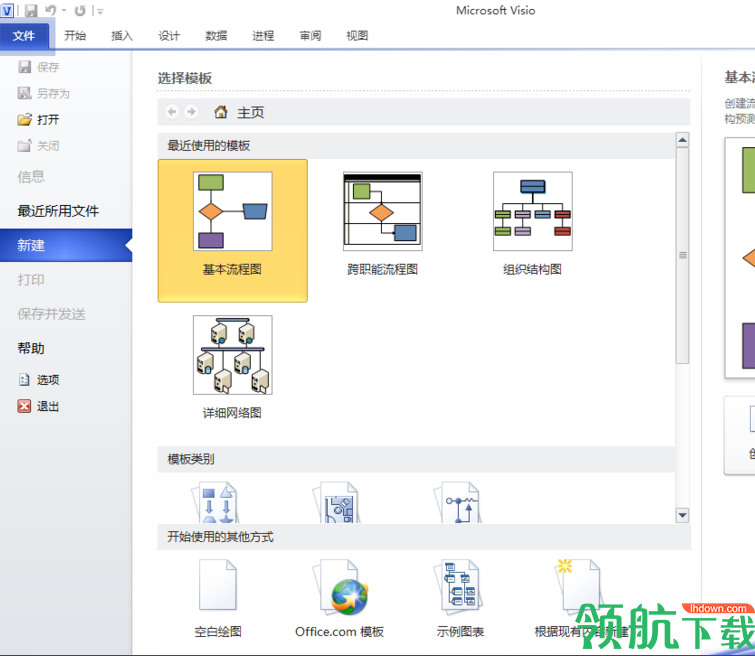Click the scrollbar up arrow in template list
This screenshot has height=656, width=755.
682,140
